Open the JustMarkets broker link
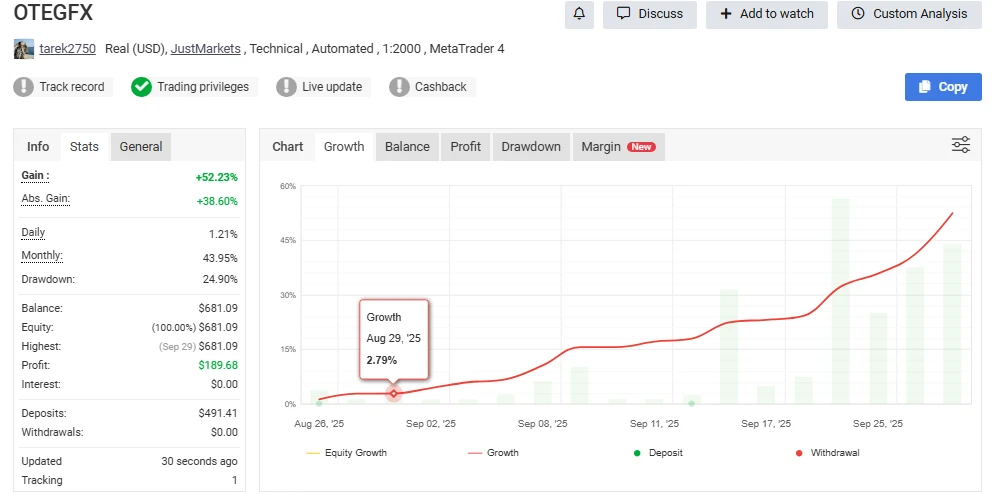Viewport: 993px width, 494px height. [207, 48]
